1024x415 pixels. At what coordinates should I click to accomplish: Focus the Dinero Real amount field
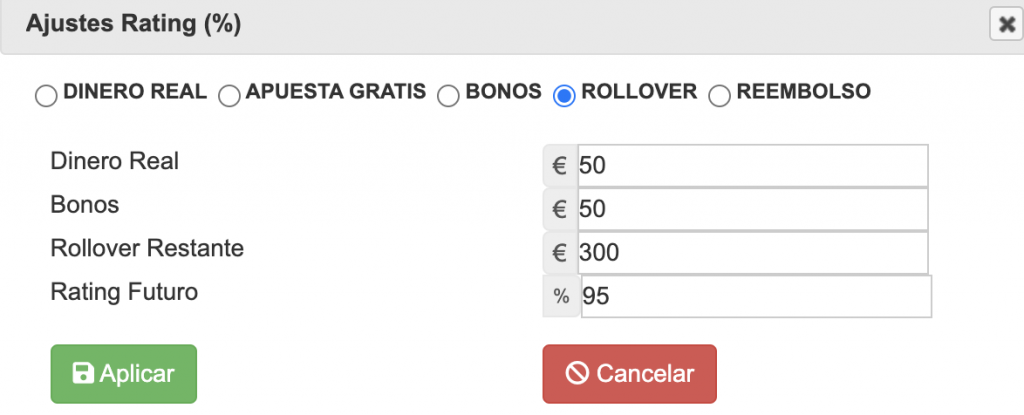752,166
